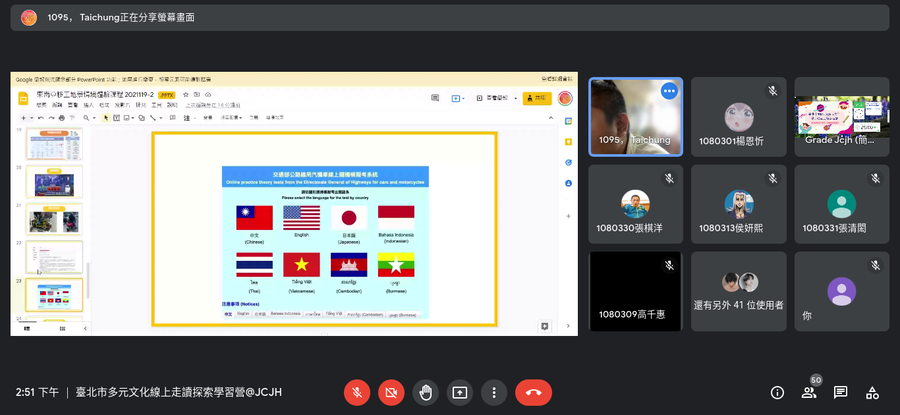
Task: Unmute the microphone in the call bar
Action: pos(357,392)
